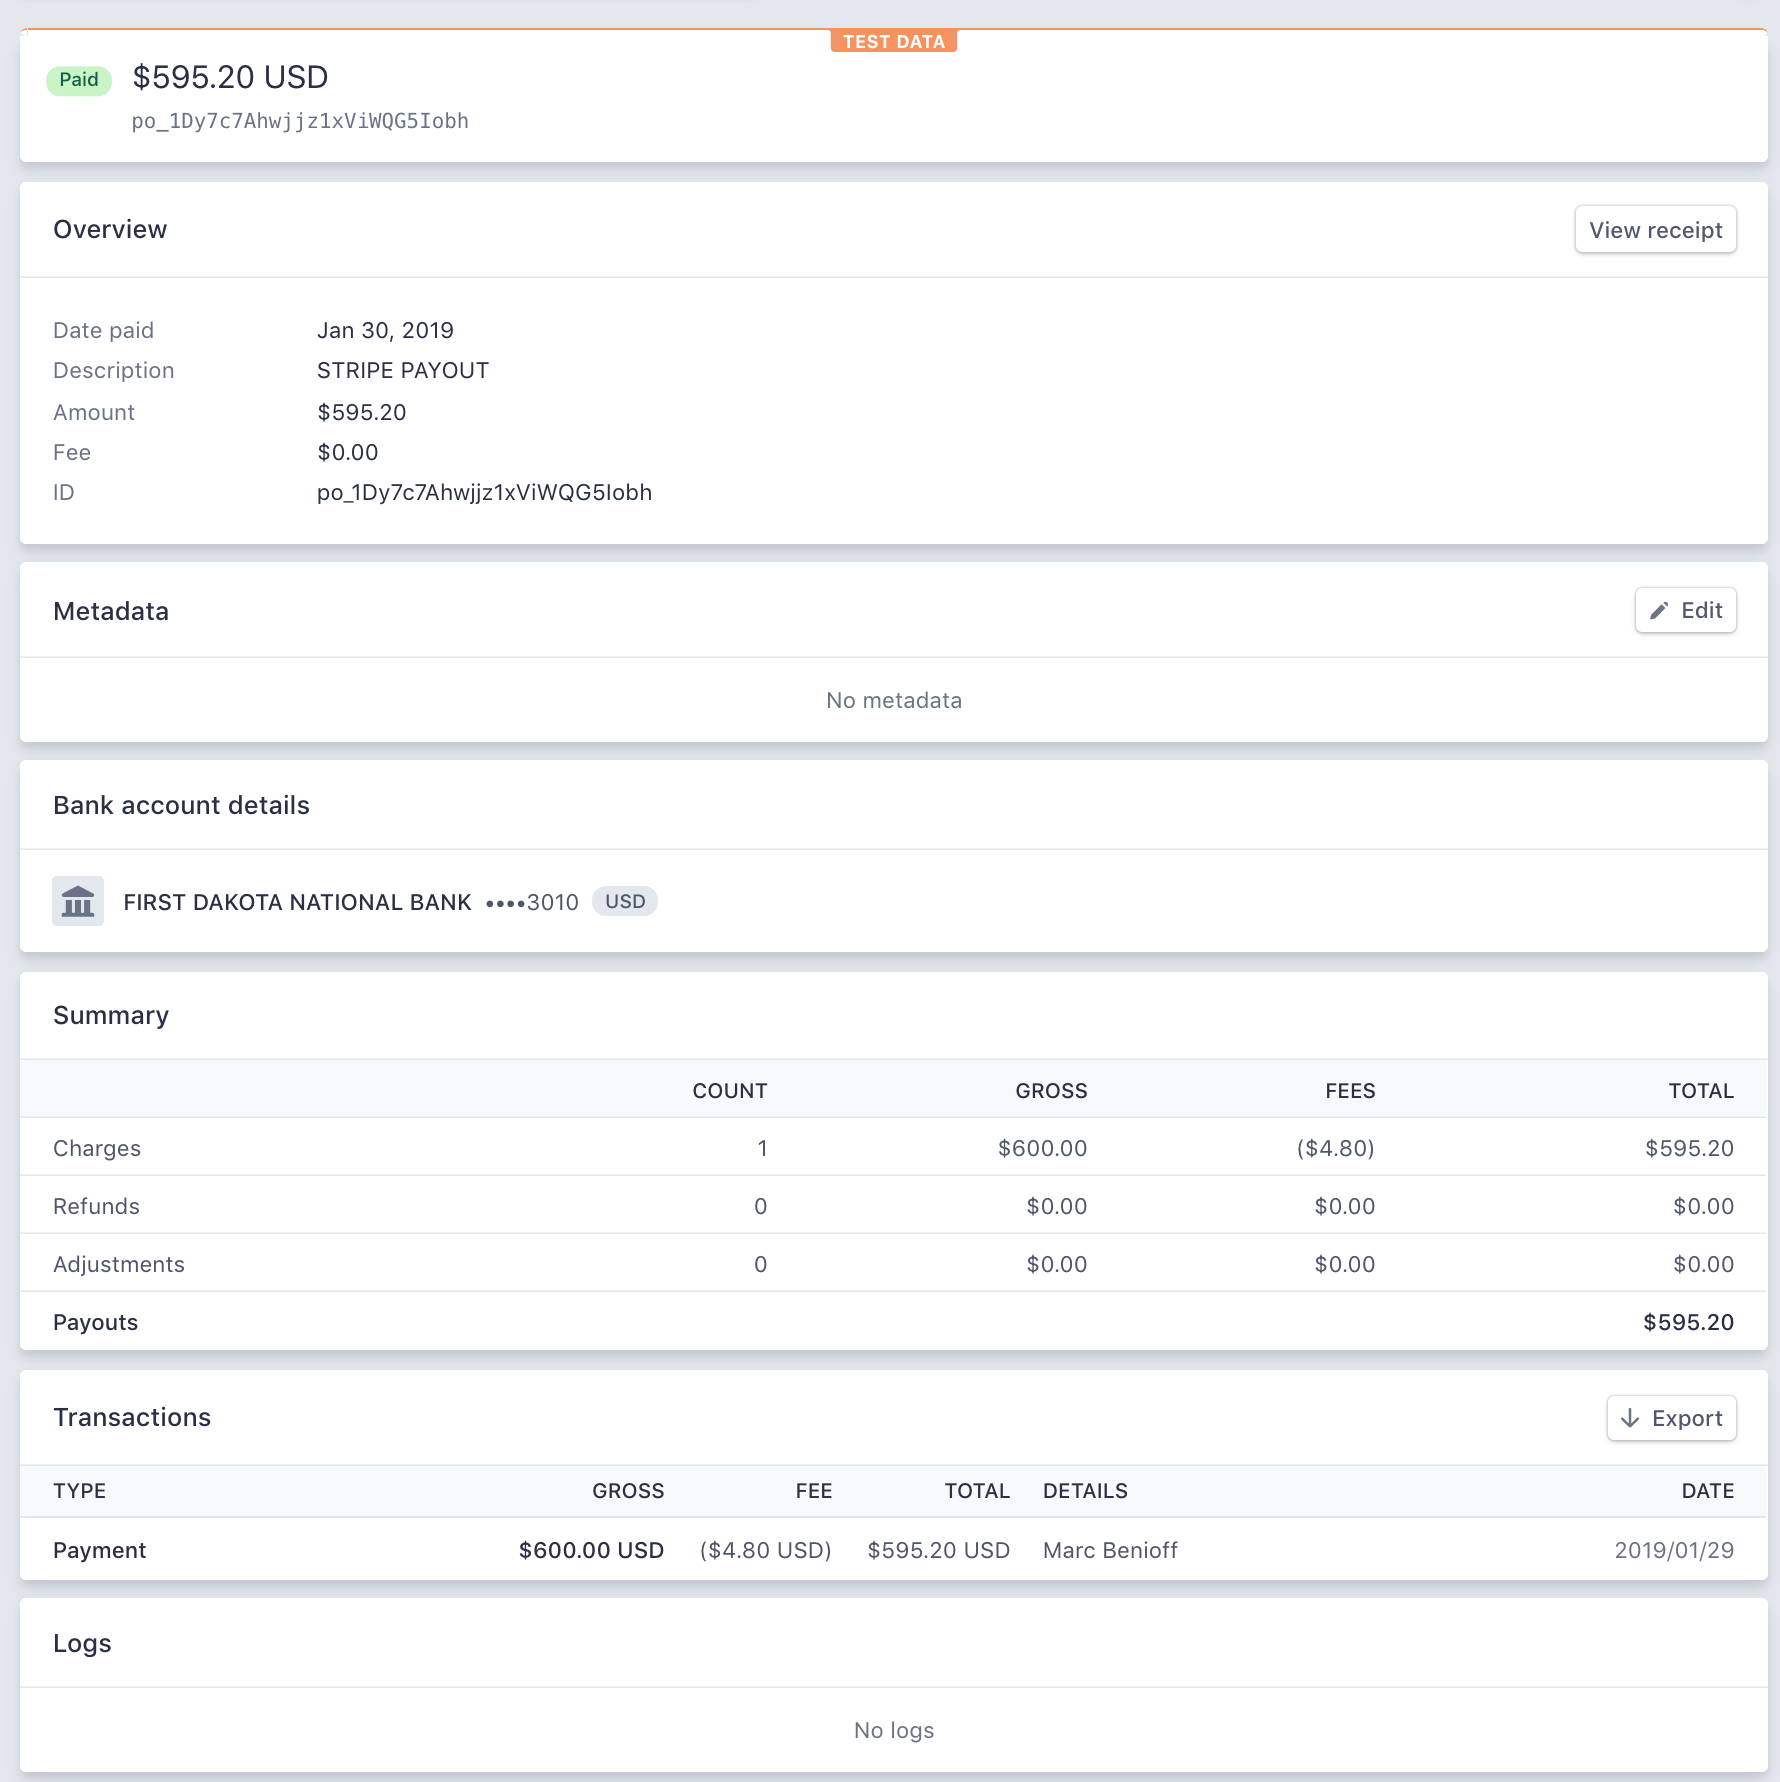Edit the payout metadata
The height and width of the screenshot is (1782, 1780).
pyautogui.click(x=1685, y=611)
